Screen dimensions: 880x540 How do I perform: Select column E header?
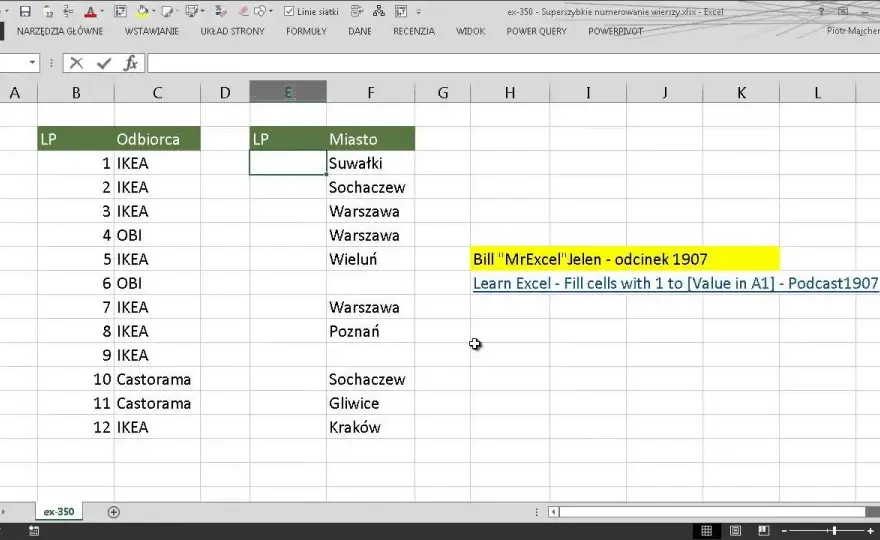pyautogui.click(x=288, y=92)
